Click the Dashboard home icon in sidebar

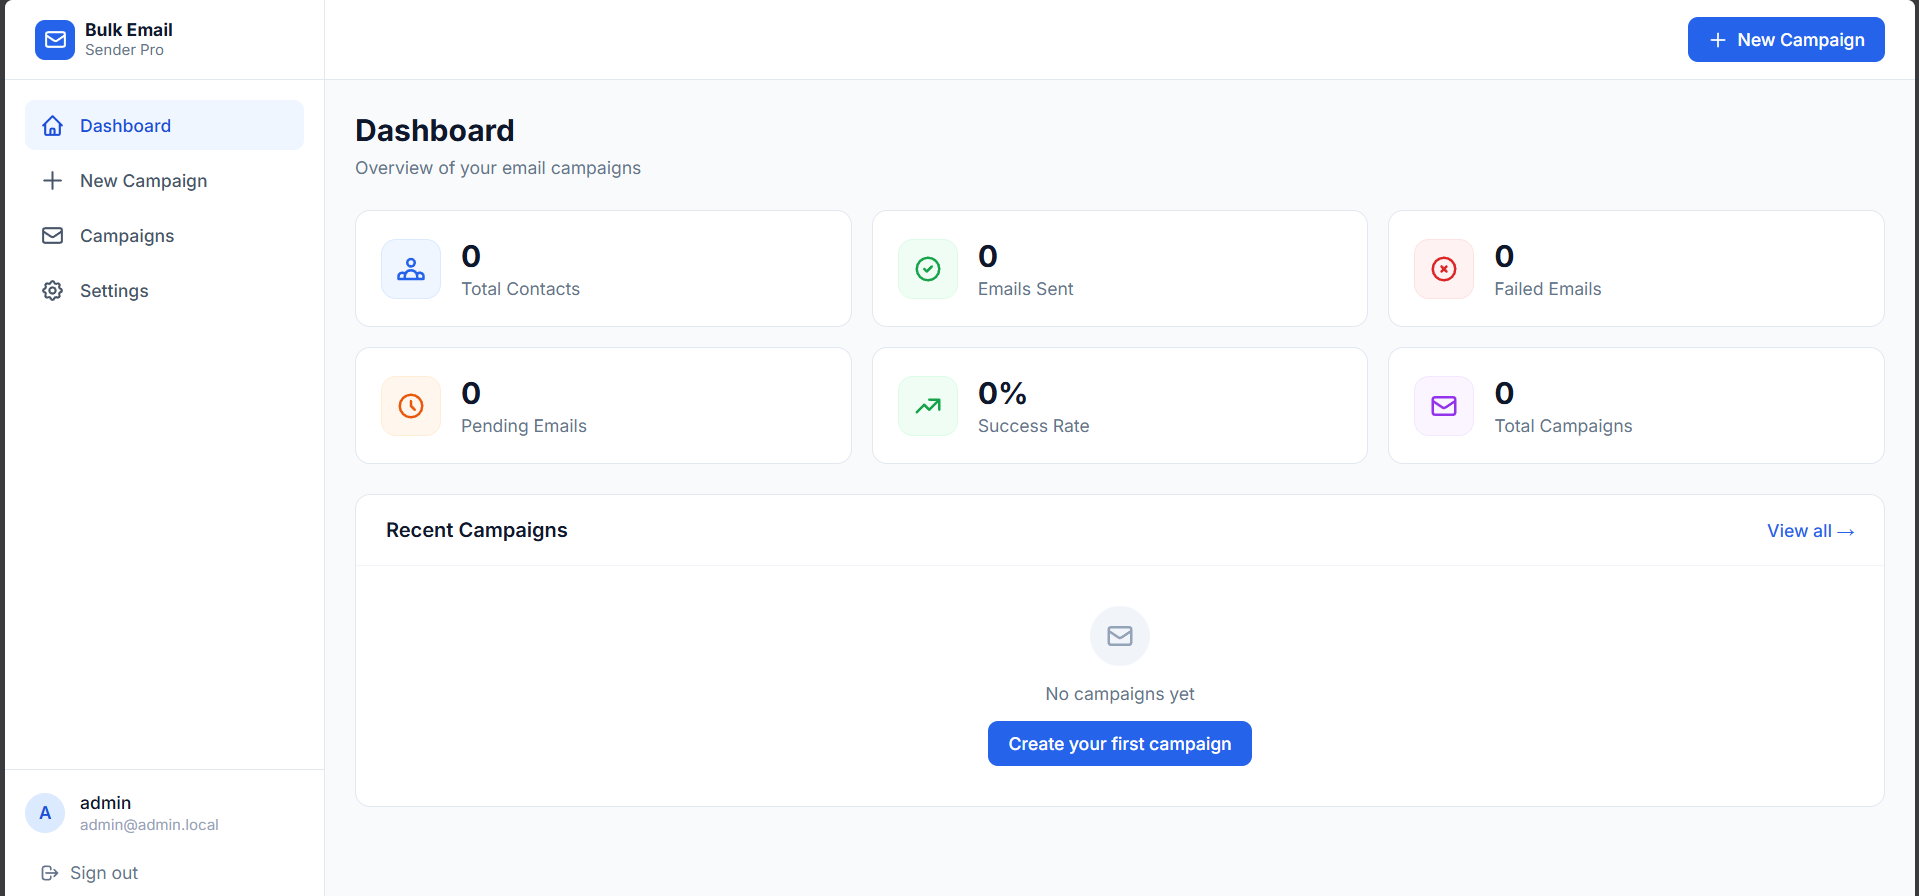53,126
